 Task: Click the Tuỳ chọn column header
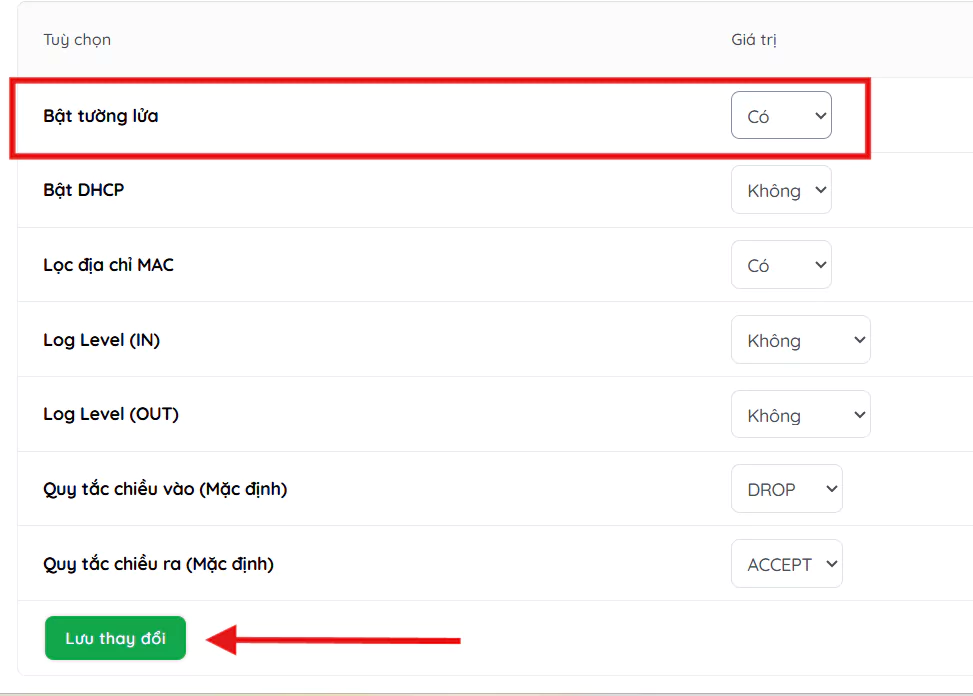tap(77, 40)
